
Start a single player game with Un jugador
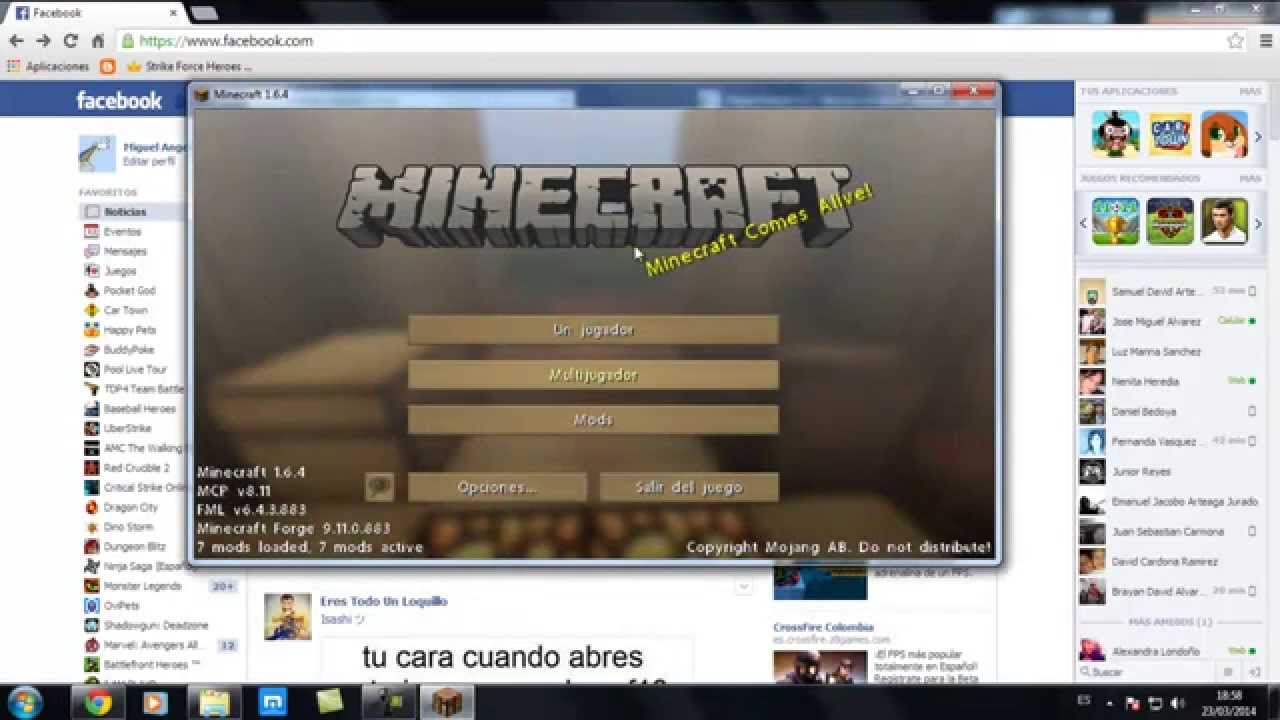point(593,330)
